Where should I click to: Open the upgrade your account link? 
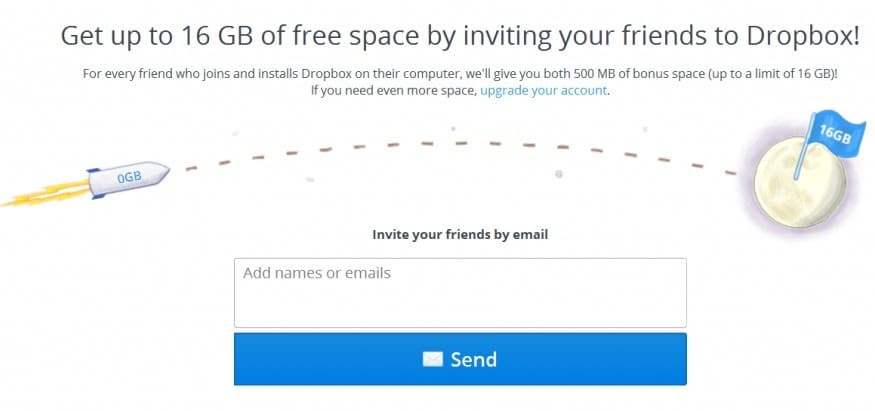[x=543, y=90]
